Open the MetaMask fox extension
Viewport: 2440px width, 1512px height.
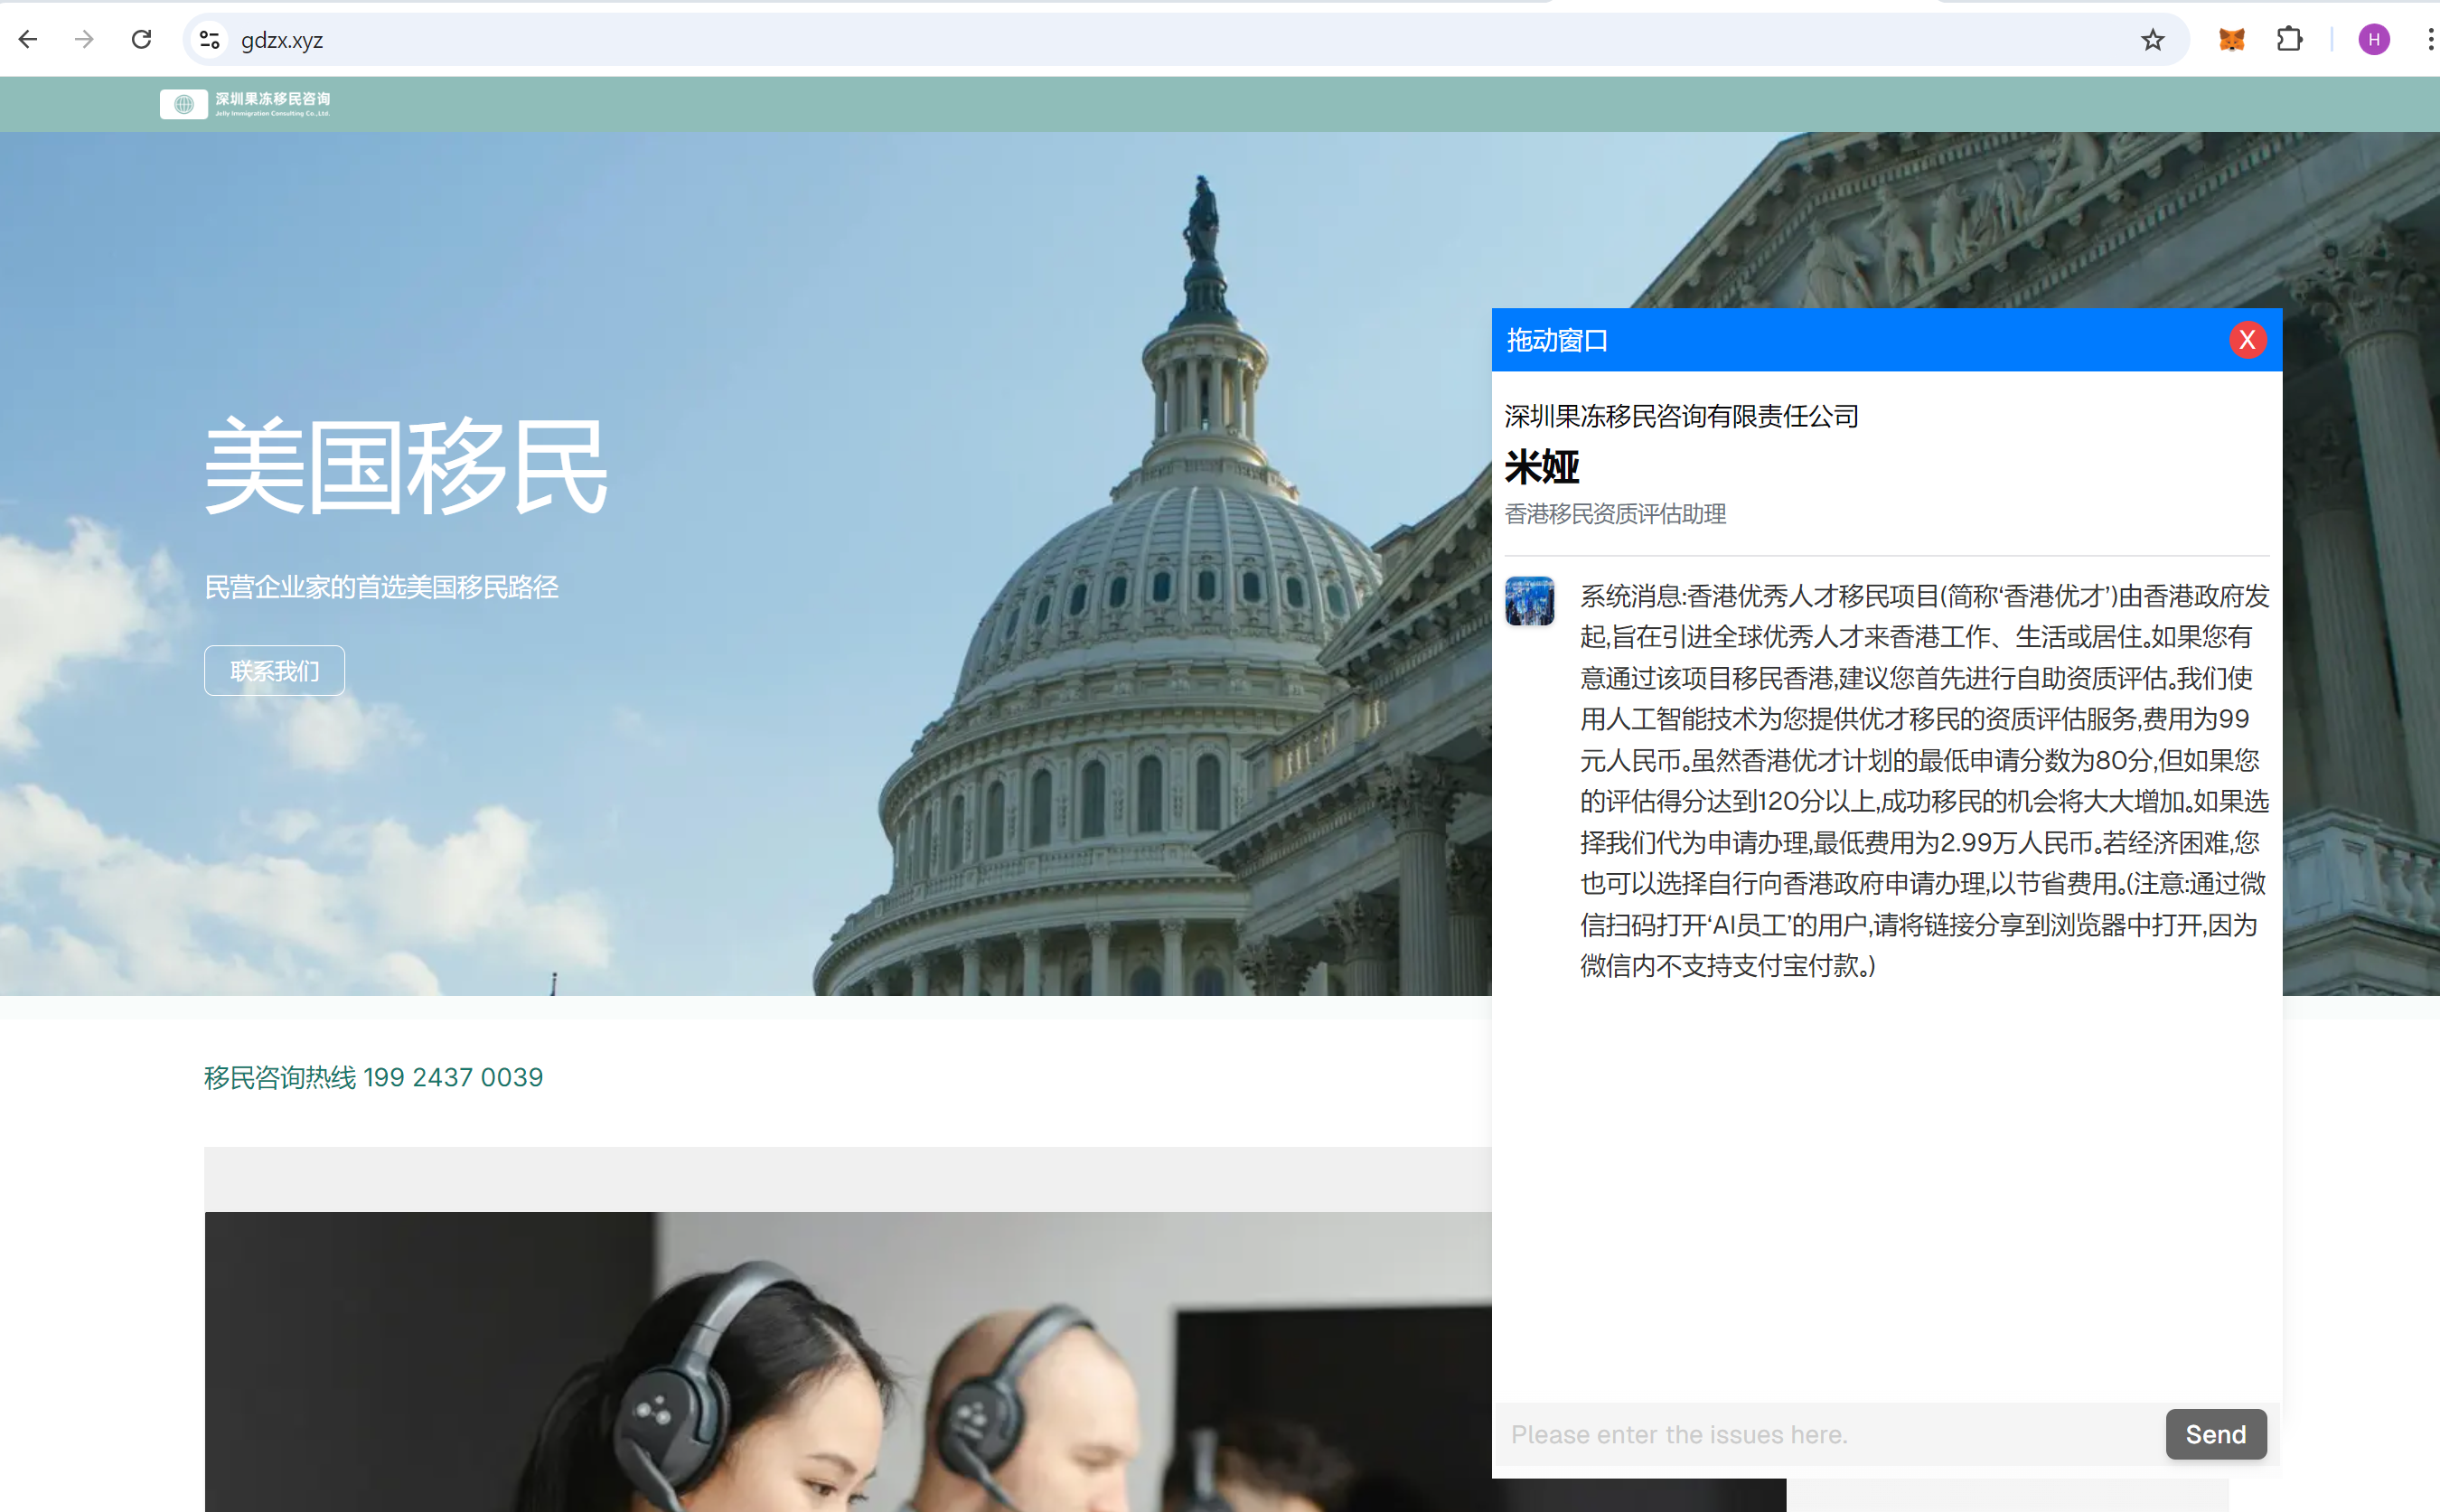[x=2231, y=39]
